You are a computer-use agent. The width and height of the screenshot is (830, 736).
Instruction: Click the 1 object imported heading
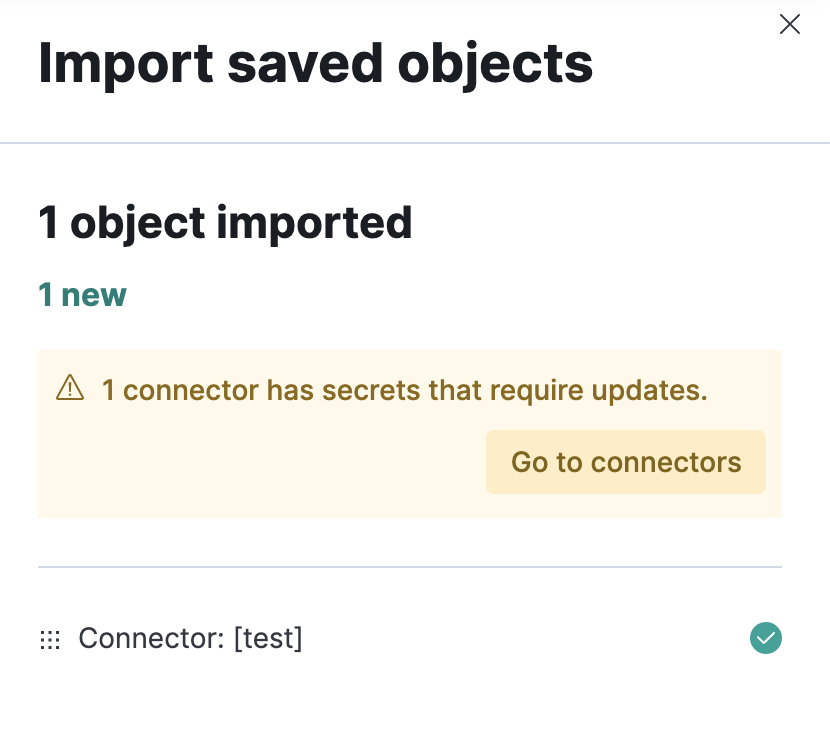[x=225, y=222]
